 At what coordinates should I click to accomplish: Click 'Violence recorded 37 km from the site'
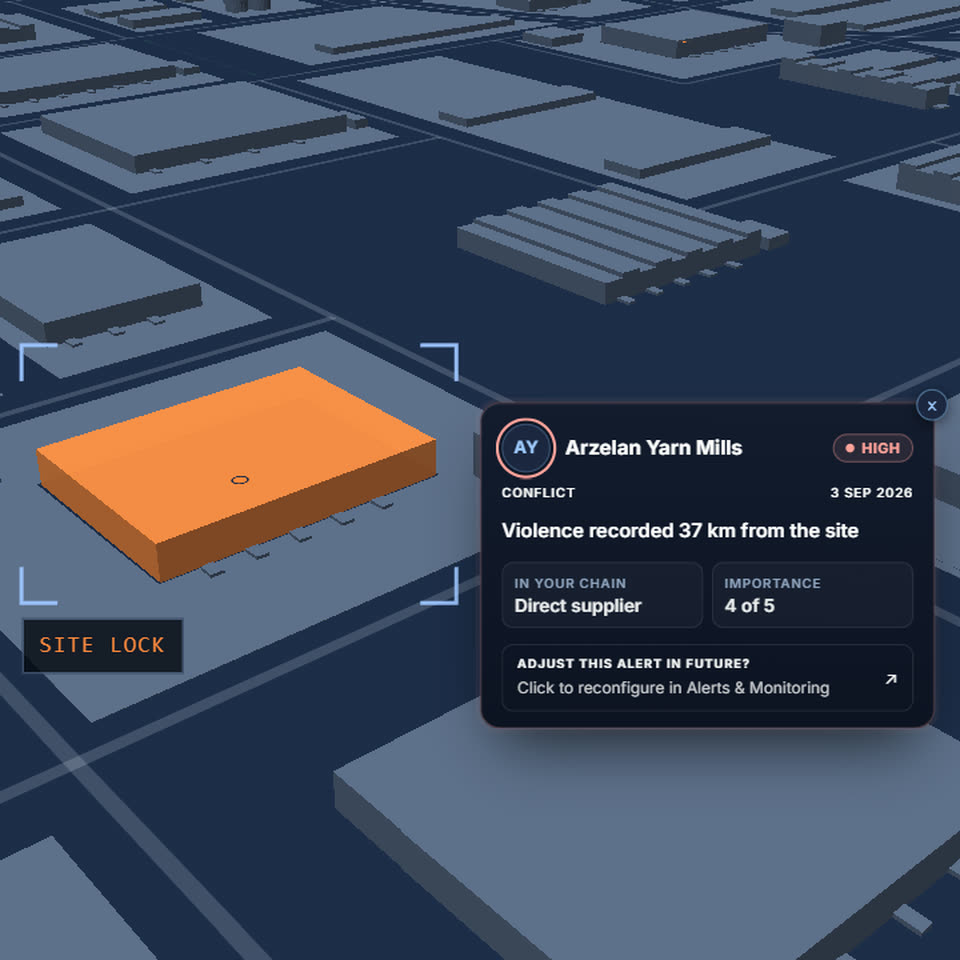(680, 530)
